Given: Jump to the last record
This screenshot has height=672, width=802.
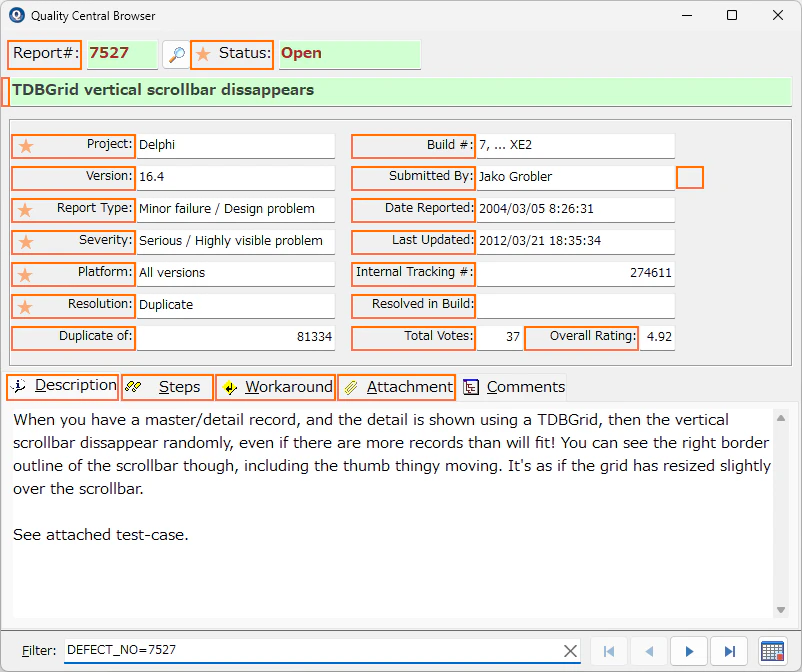Looking at the screenshot, I should tap(729, 651).
